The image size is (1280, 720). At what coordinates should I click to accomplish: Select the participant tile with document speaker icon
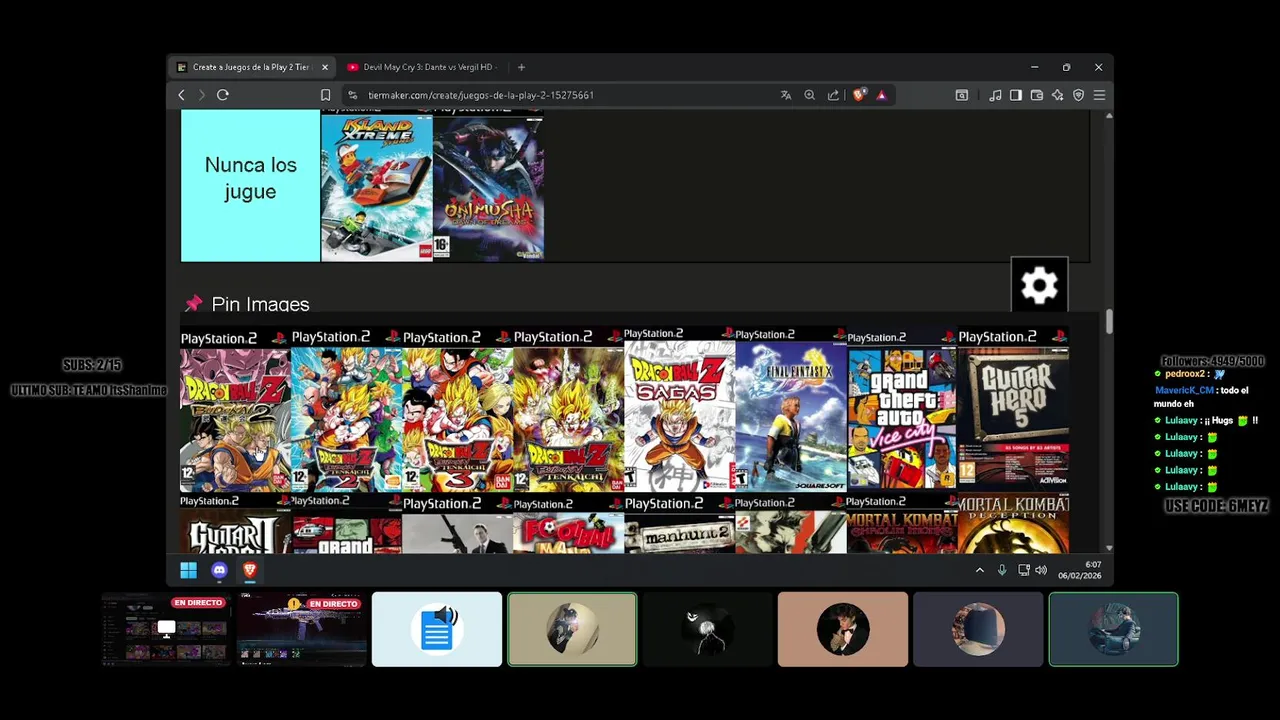tap(437, 629)
